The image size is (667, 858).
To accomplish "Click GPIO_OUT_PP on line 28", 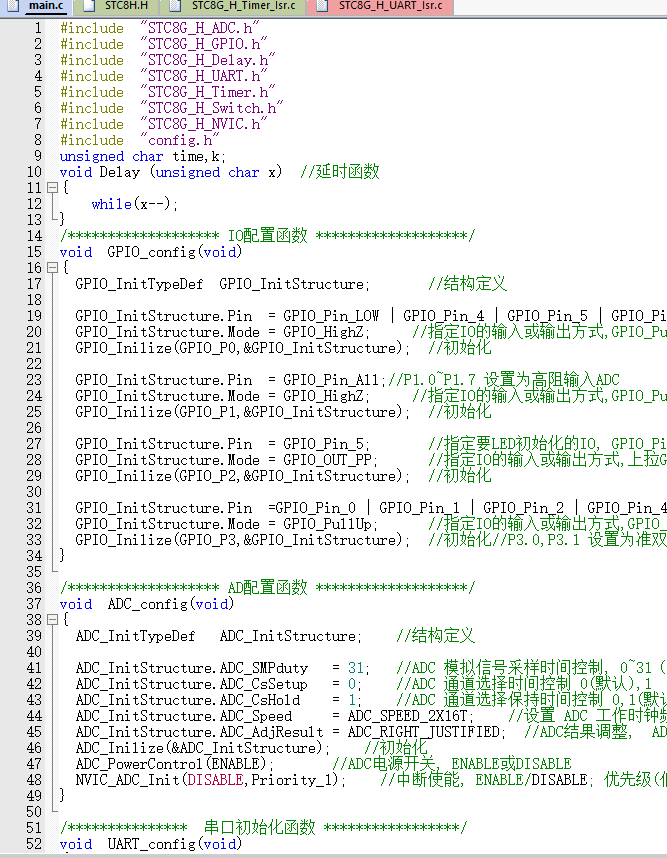I will pos(327,460).
